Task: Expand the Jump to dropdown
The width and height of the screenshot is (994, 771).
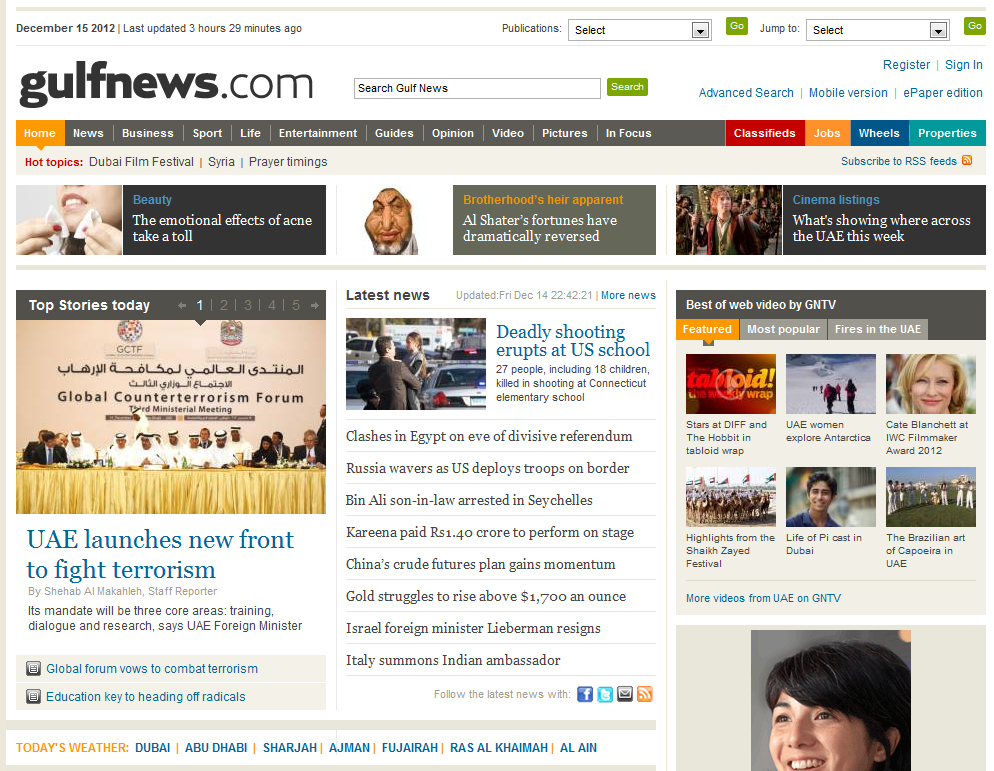Action: click(877, 30)
